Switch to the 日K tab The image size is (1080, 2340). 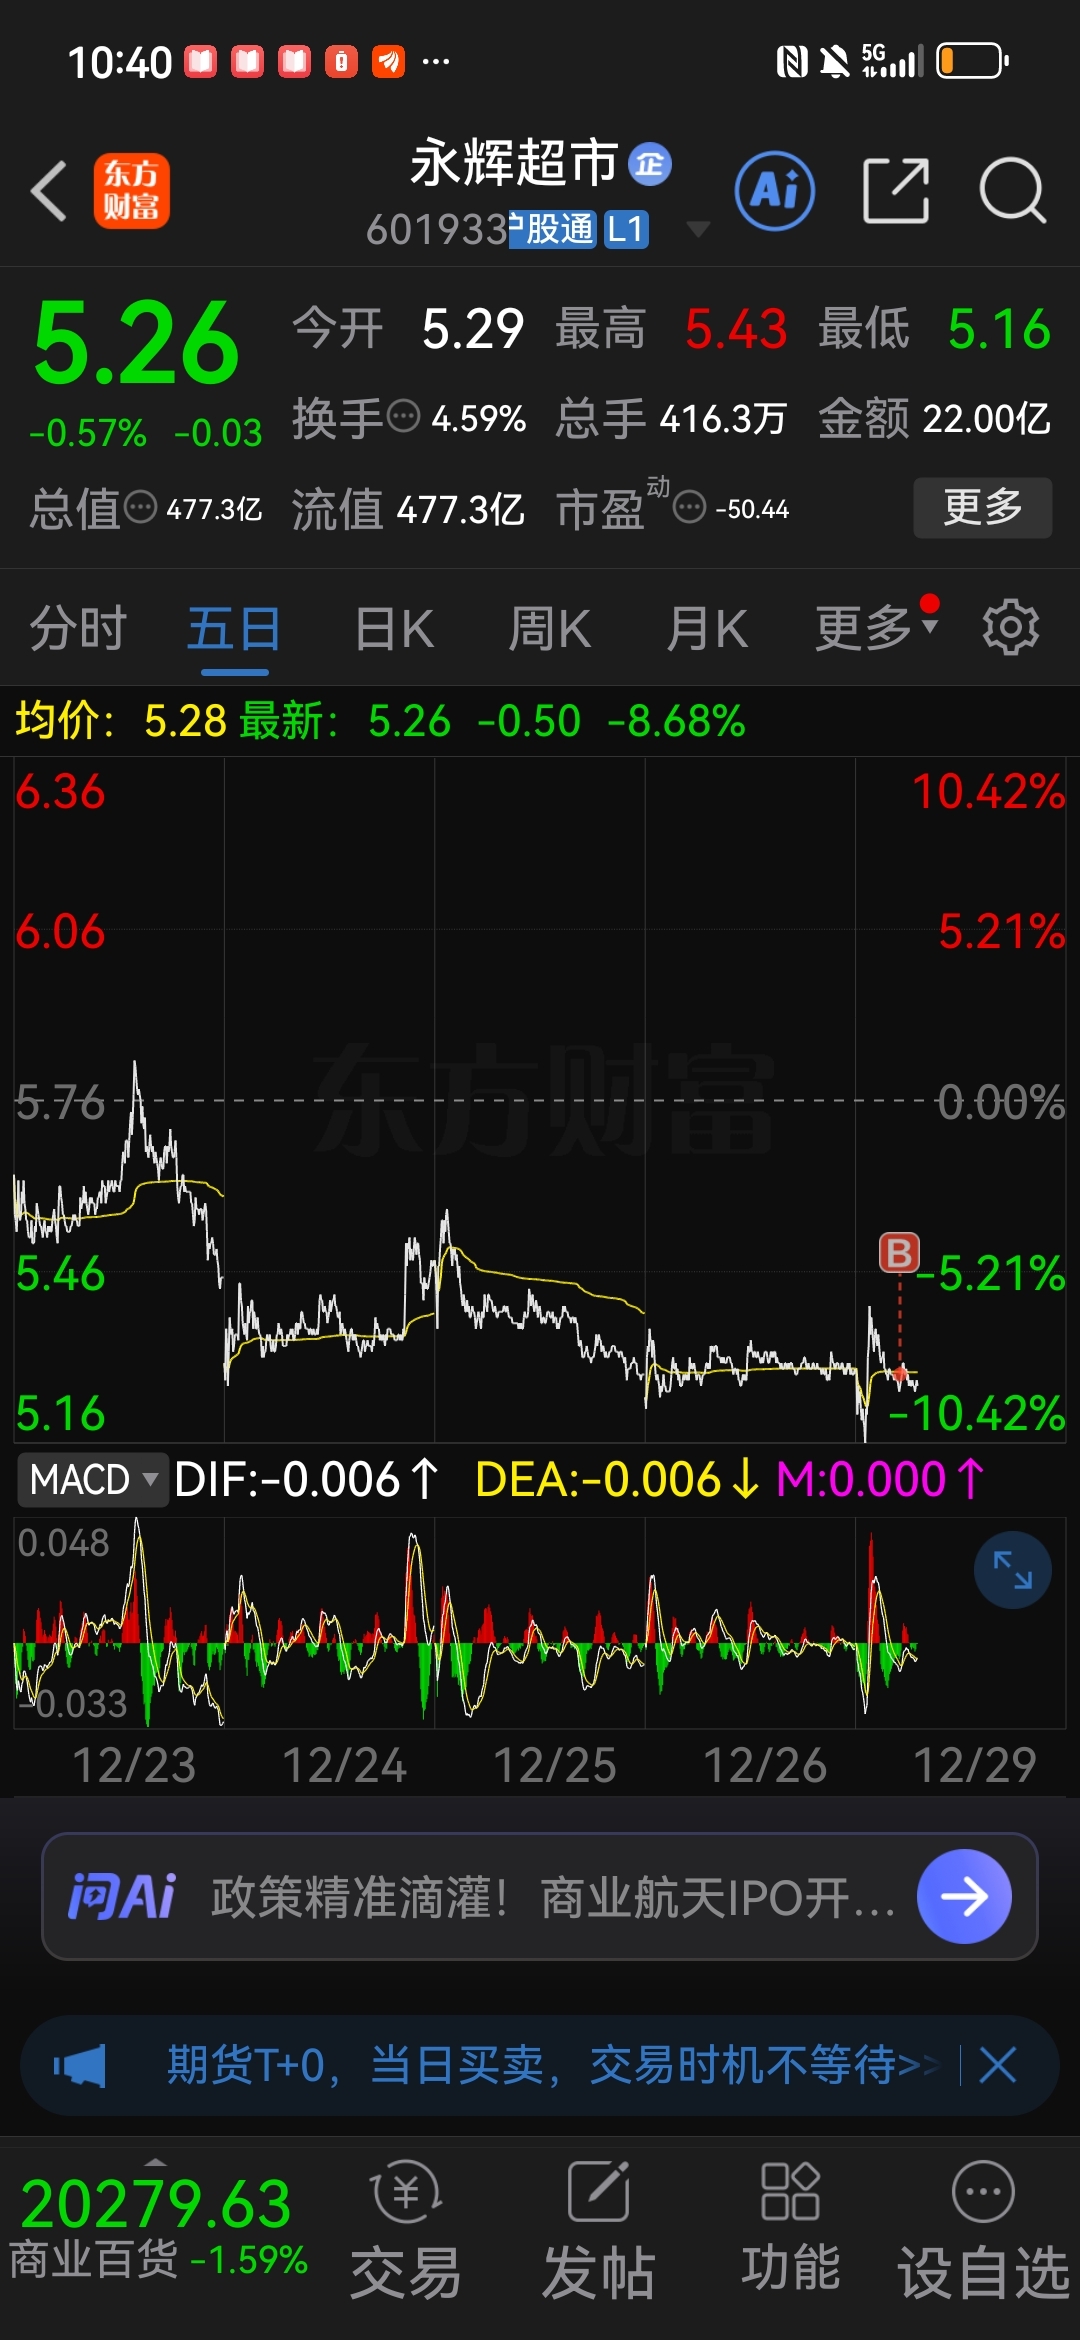pos(394,629)
